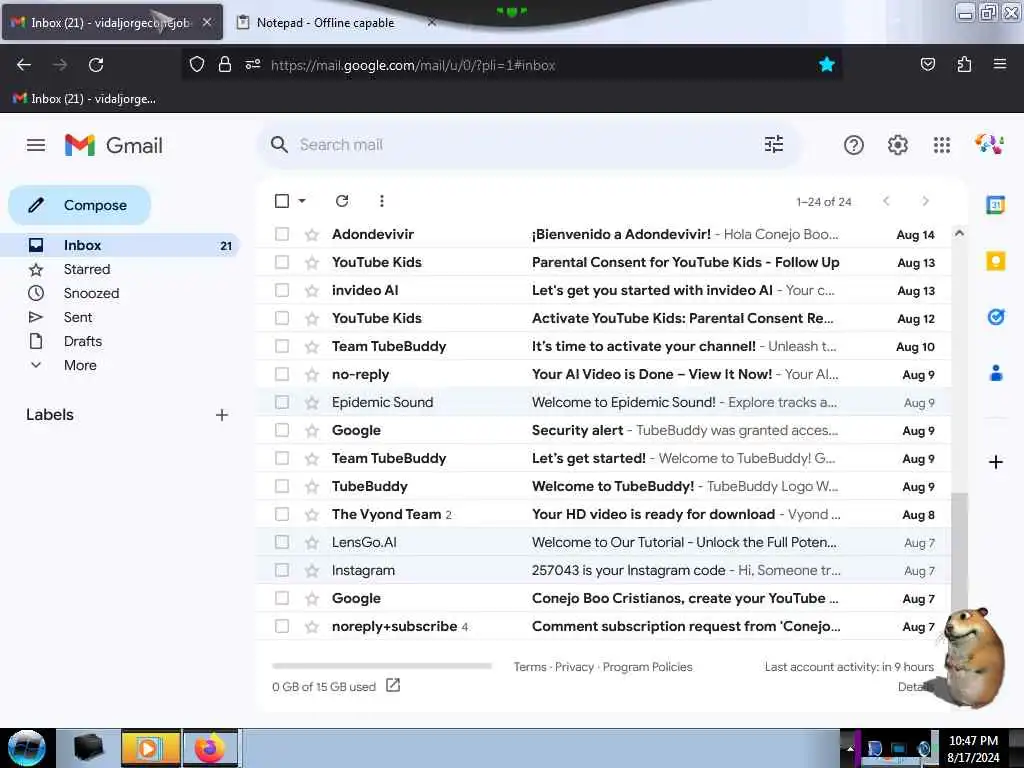
Task: Open Google Keep side panel
Action: [x=996, y=262]
